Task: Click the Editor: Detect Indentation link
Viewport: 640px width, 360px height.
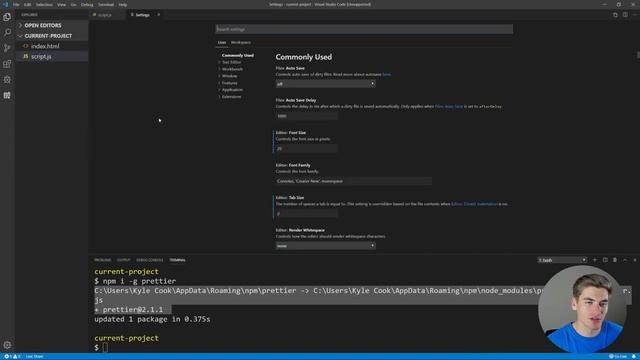Action: coord(474,204)
